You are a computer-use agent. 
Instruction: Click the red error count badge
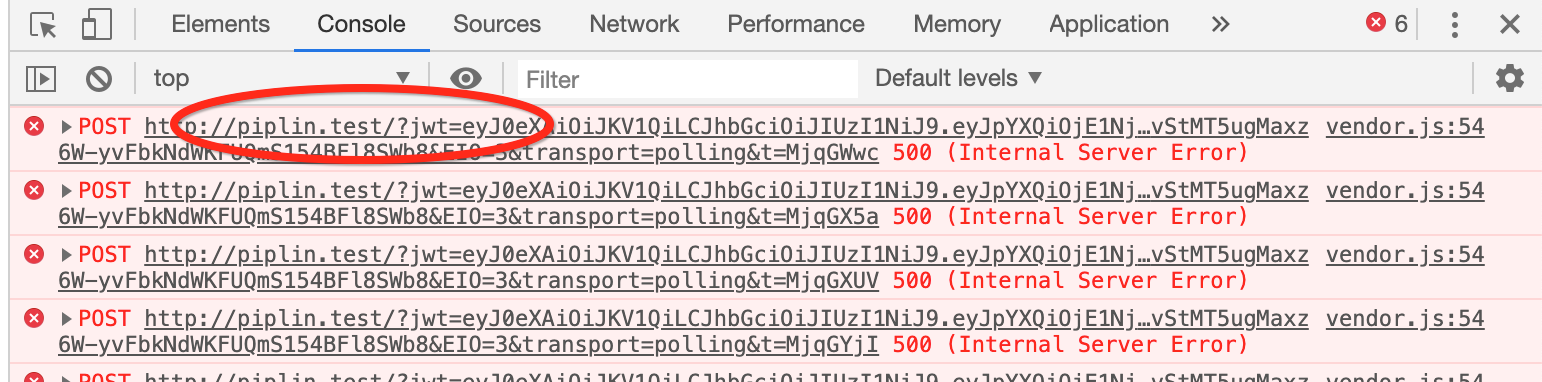click(1387, 24)
